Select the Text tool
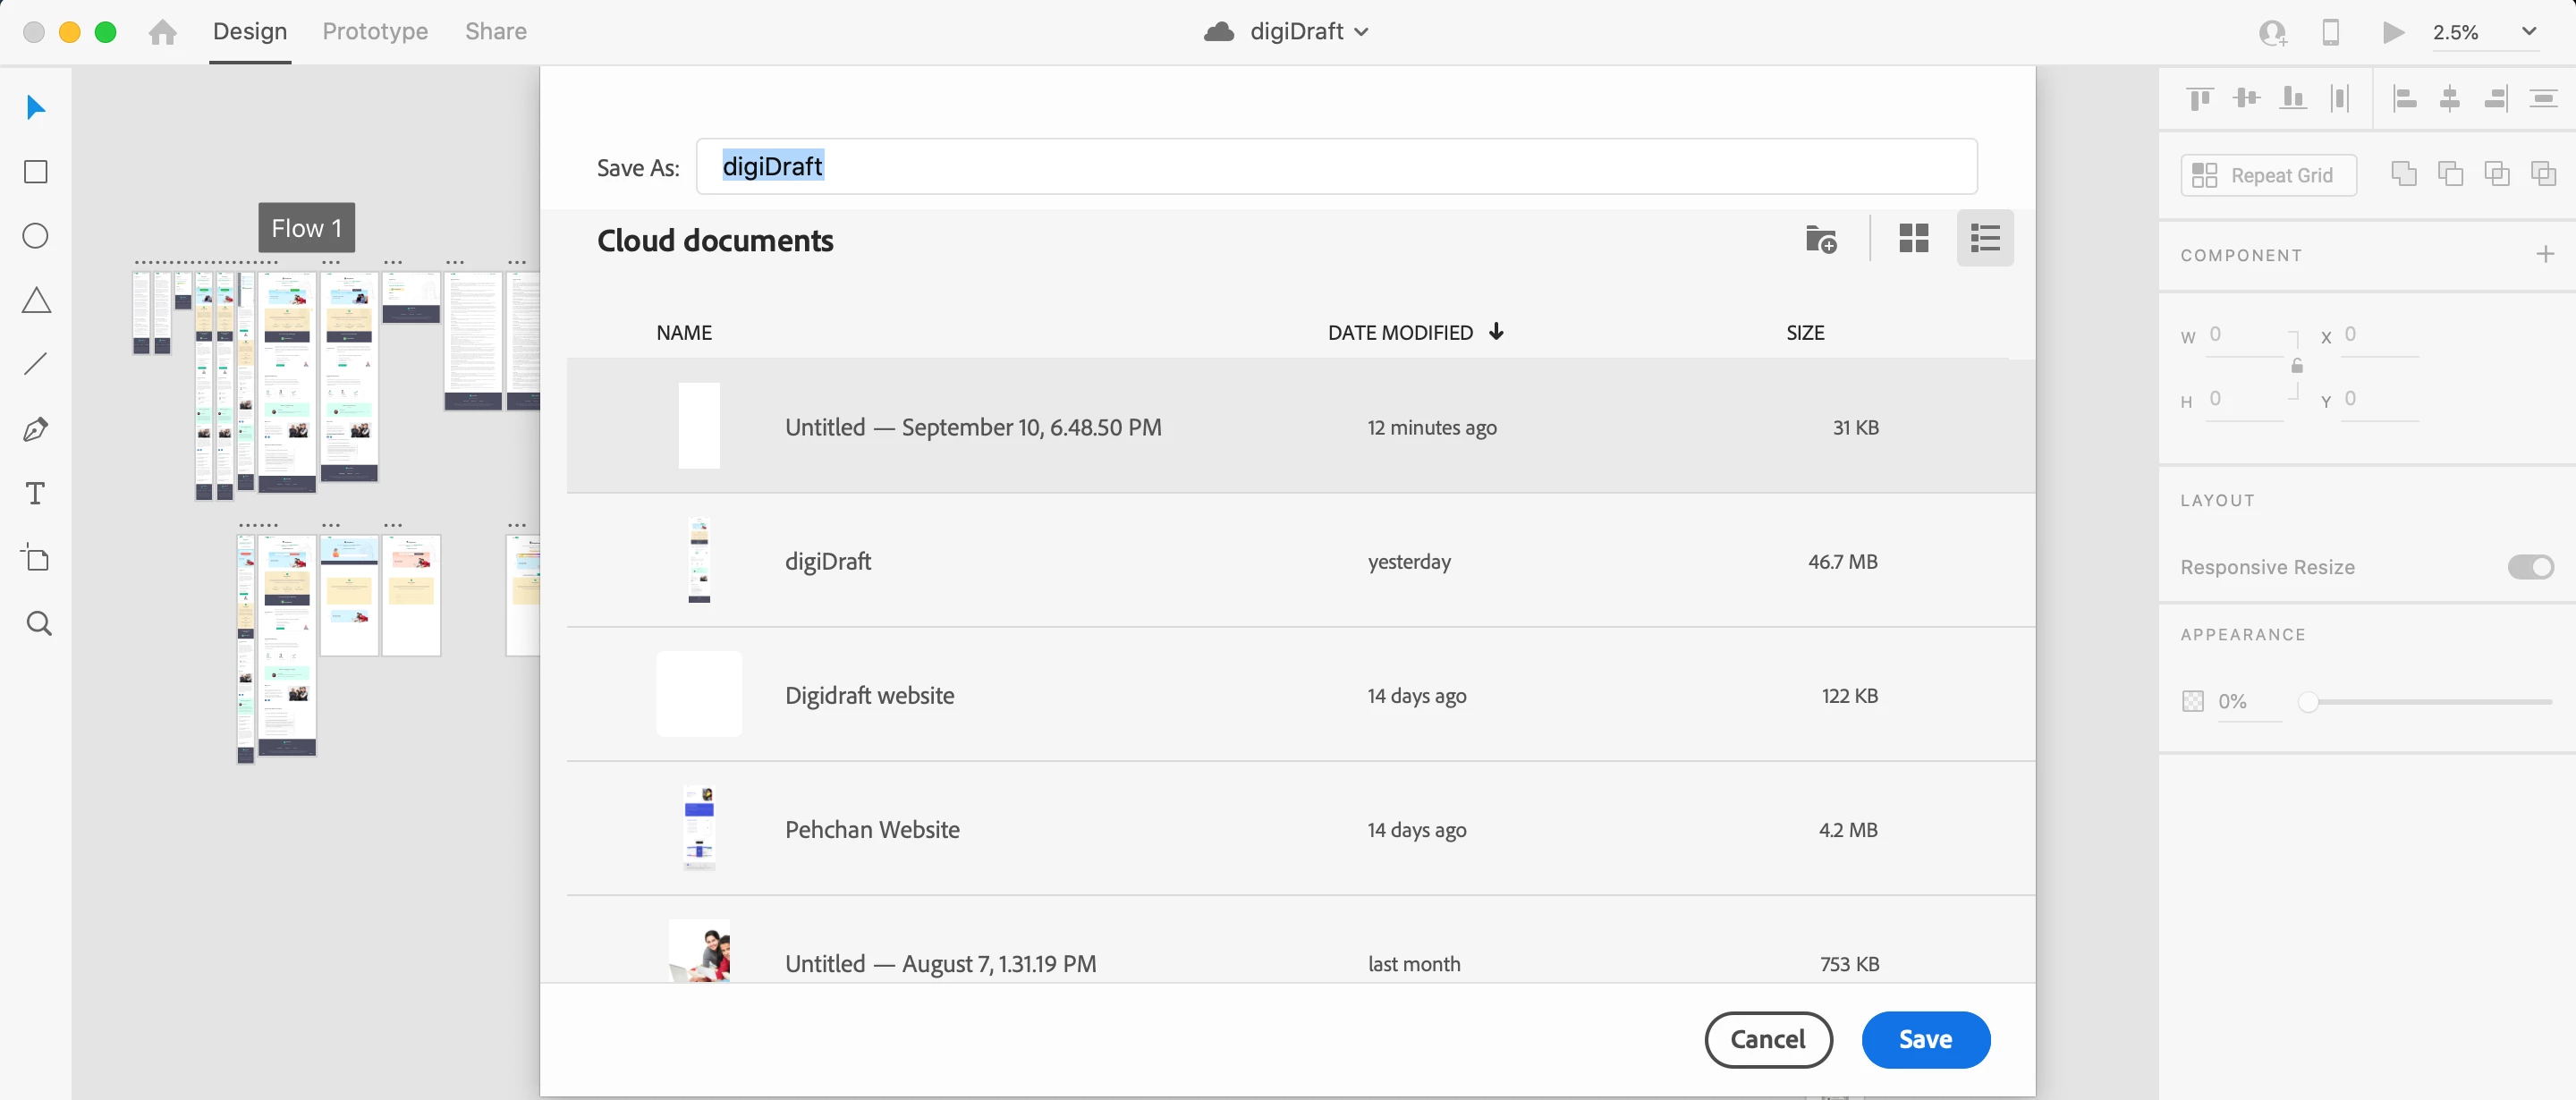 36,493
